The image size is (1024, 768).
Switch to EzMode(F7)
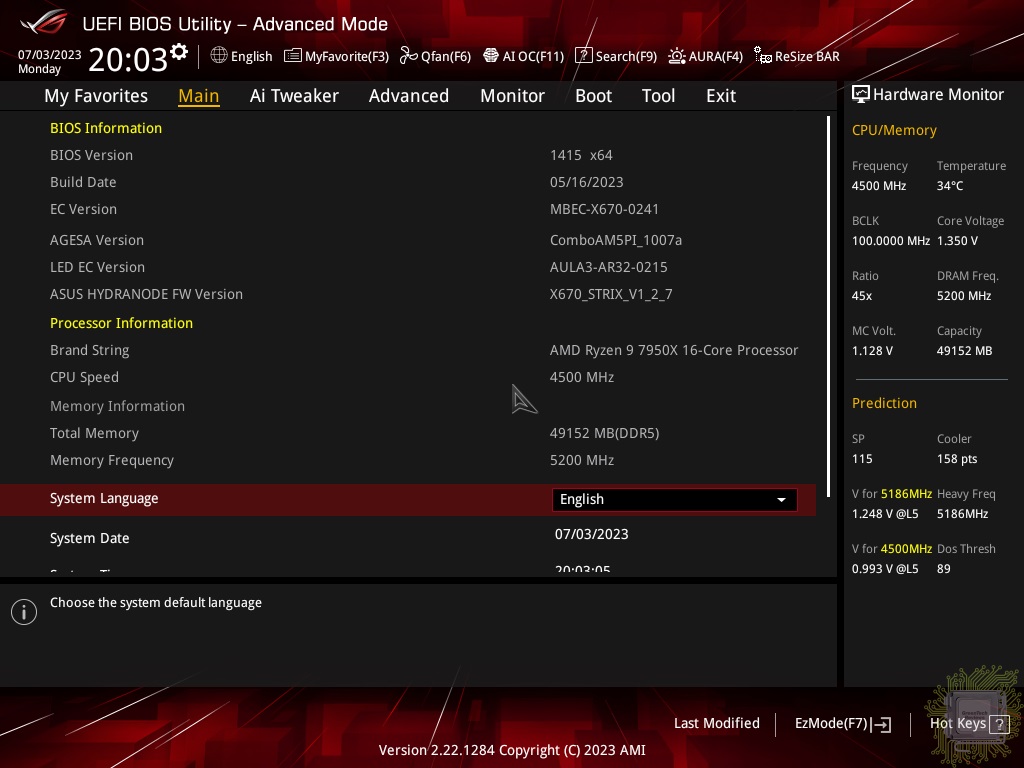click(842, 724)
